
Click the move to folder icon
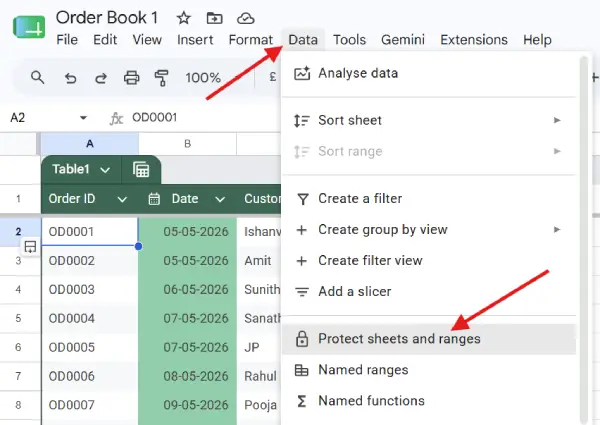click(x=214, y=18)
